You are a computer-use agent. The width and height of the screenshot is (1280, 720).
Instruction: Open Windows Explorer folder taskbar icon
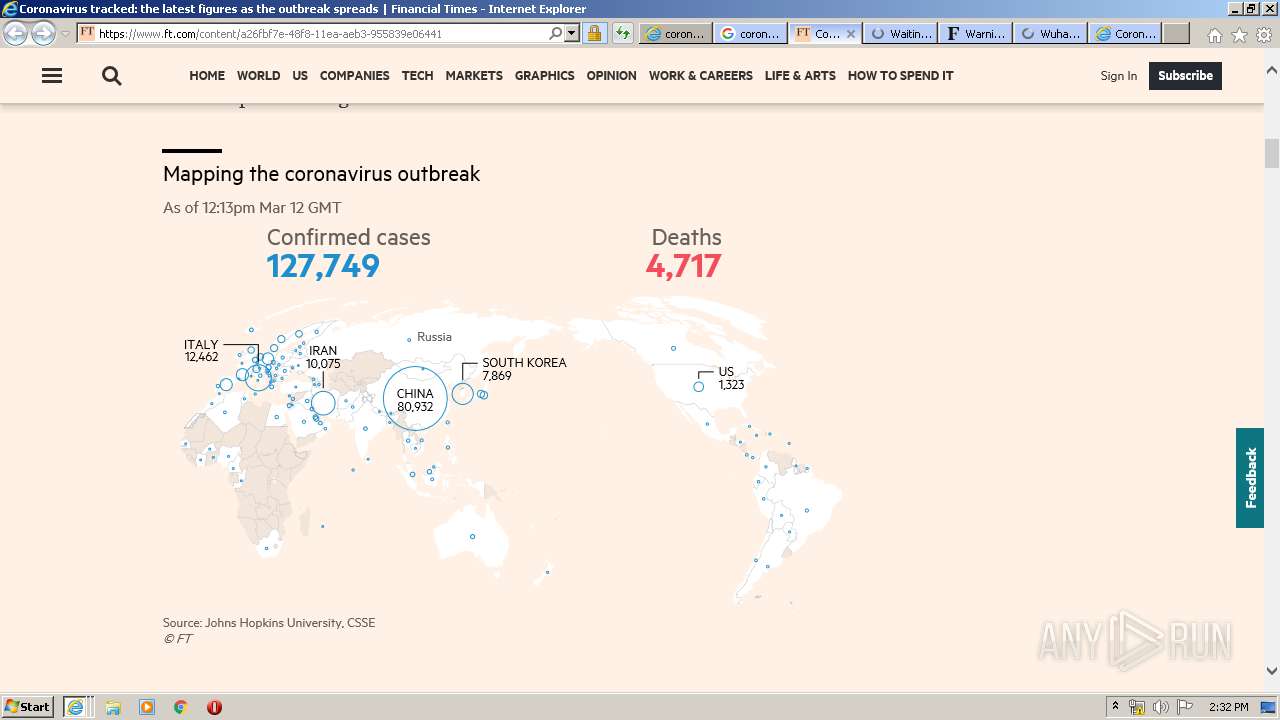pos(113,707)
